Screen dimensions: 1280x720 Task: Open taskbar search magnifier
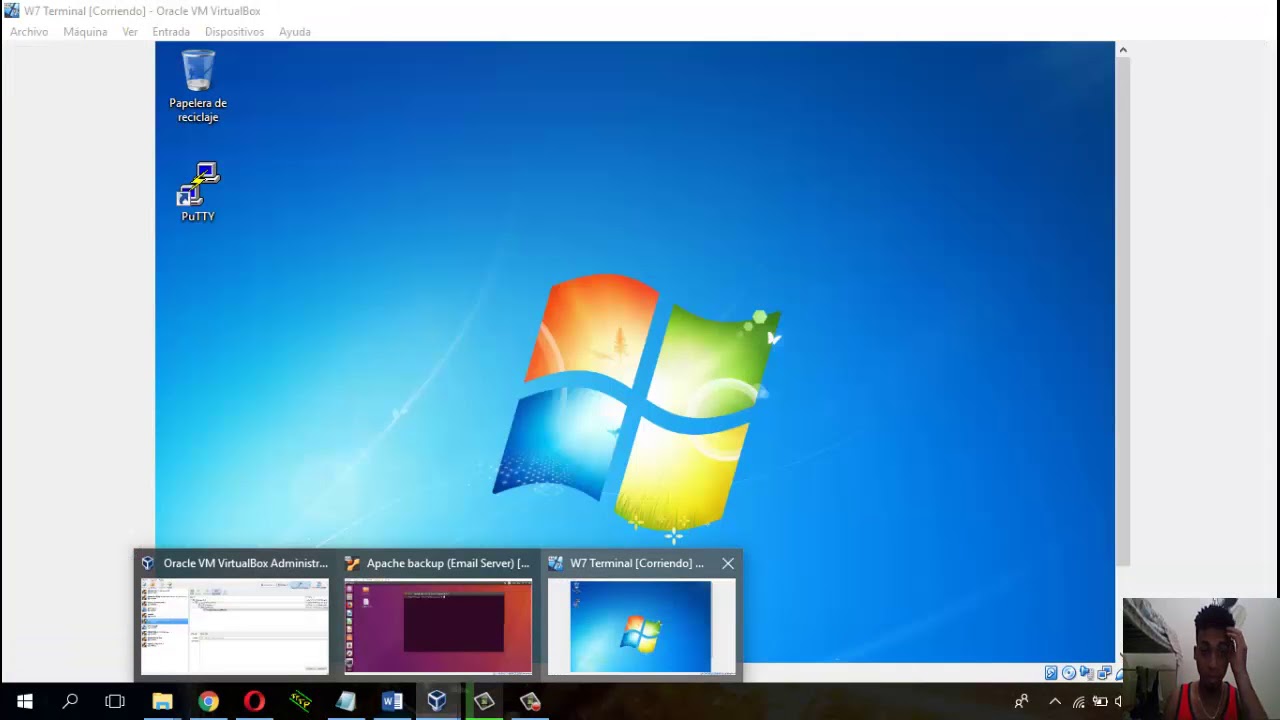70,702
